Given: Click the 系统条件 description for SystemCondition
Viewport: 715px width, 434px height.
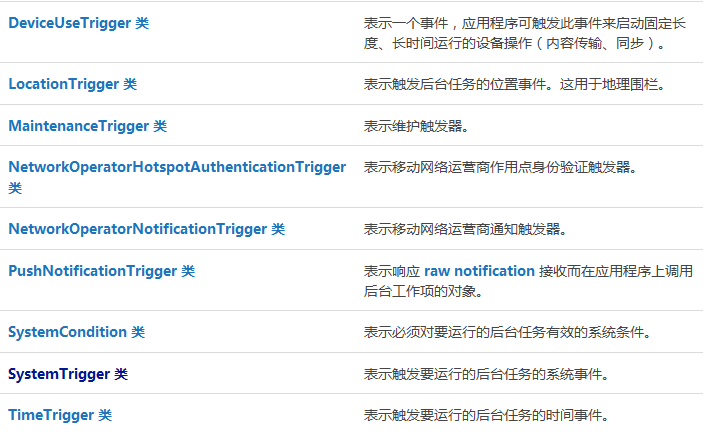Looking at the screenshot, I should coord(507,332).
